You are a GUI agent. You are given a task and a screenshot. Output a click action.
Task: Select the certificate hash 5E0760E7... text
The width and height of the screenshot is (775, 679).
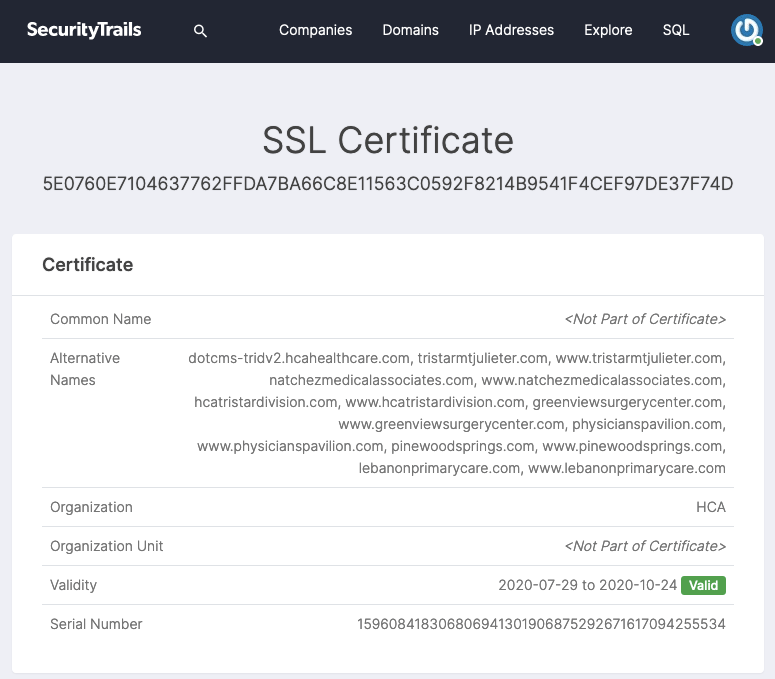(x=388, y=184)
